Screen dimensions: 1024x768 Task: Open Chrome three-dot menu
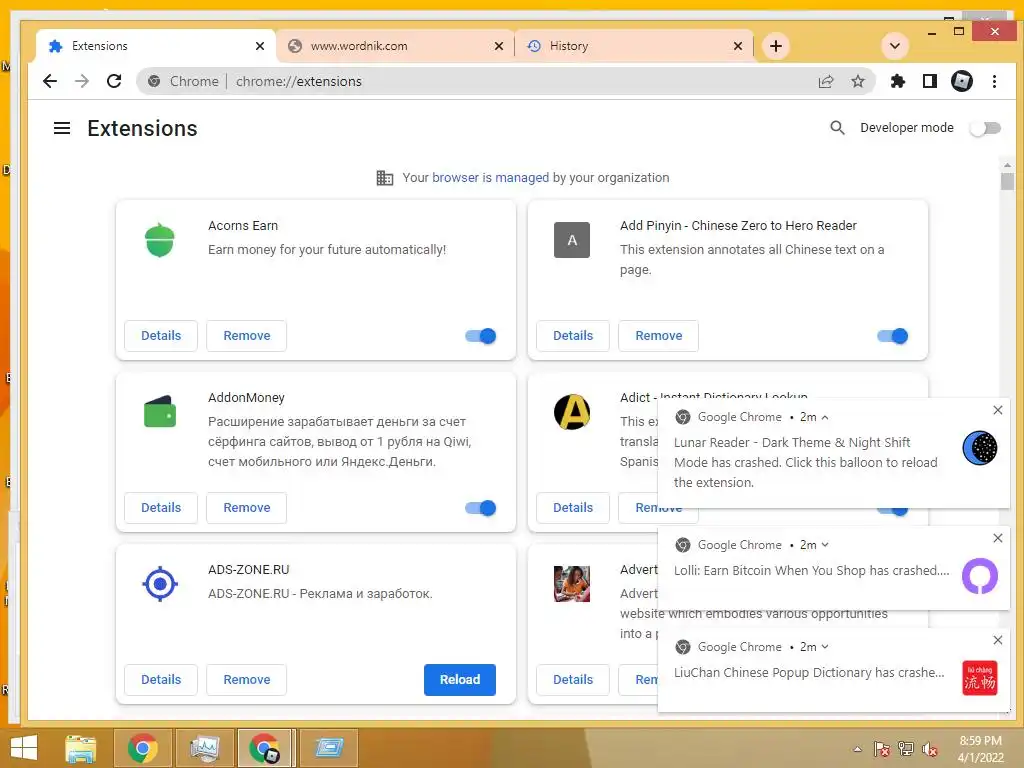pos(994,81)
